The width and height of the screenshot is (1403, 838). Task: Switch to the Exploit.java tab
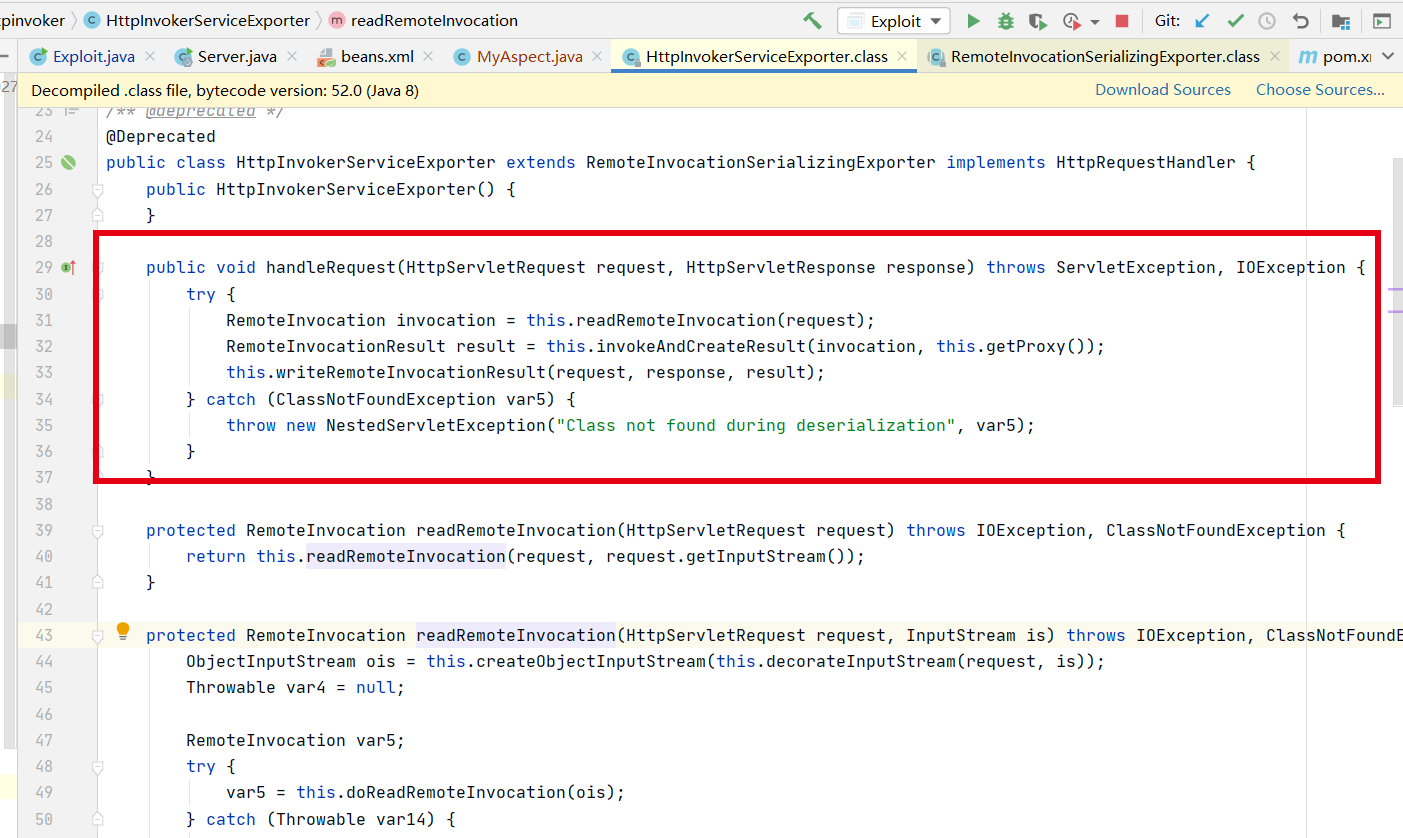[x=93, y=56]
